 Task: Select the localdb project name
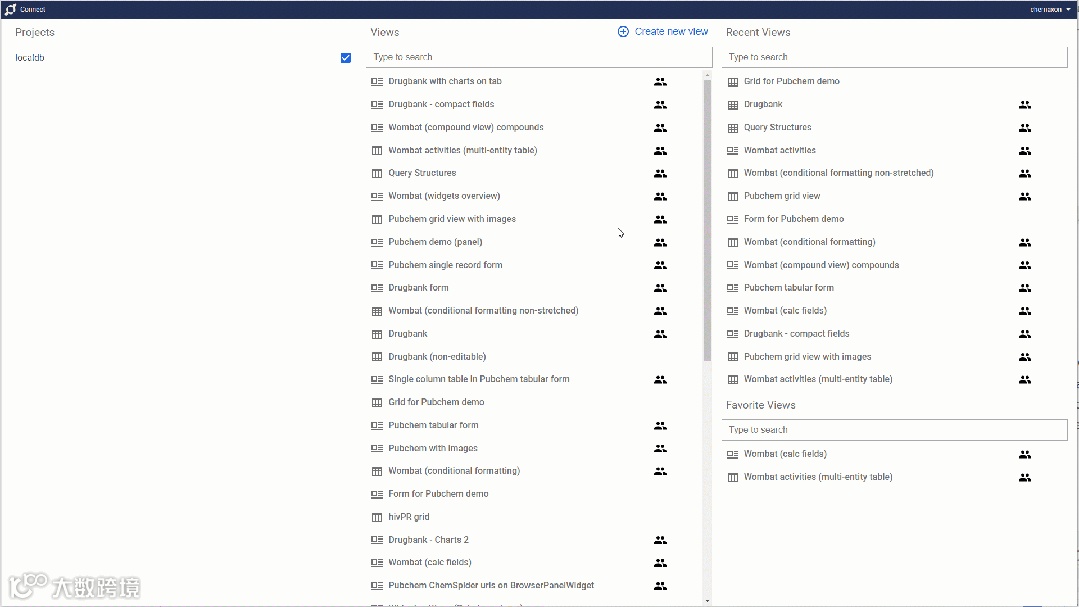click(30, 58)
